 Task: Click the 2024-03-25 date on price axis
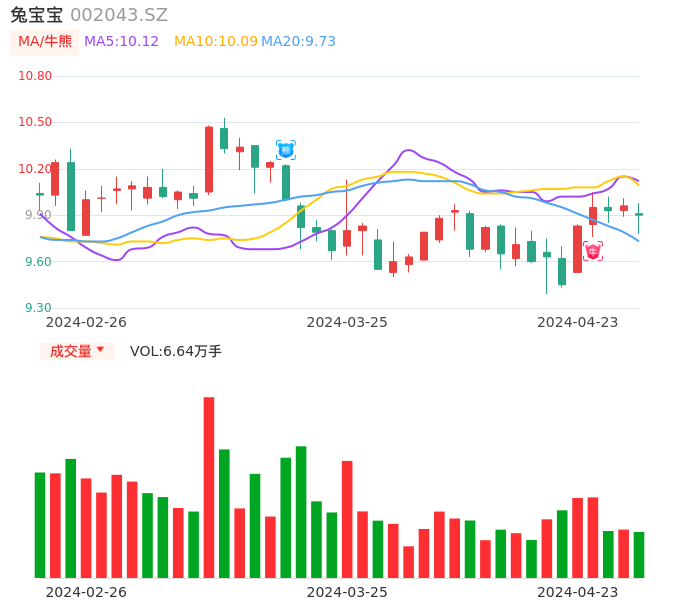click(347, 322)
